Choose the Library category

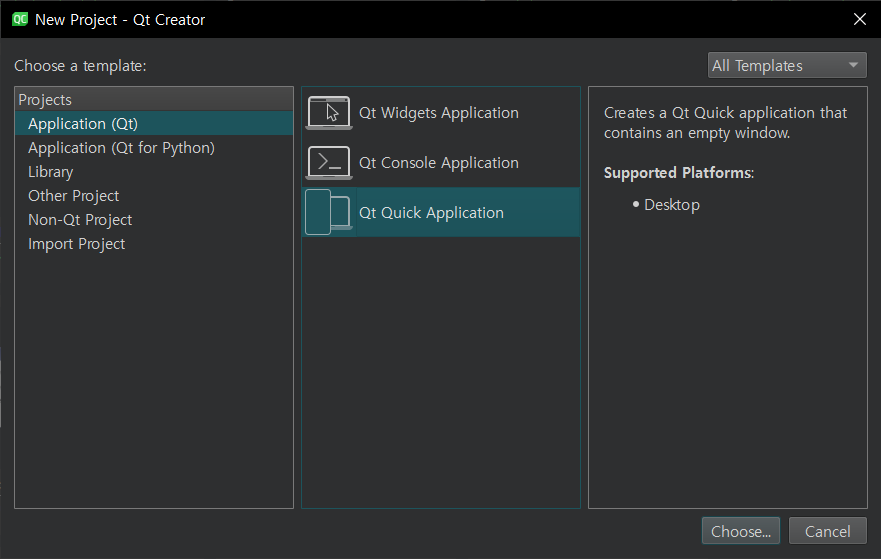tap(153, 172)
